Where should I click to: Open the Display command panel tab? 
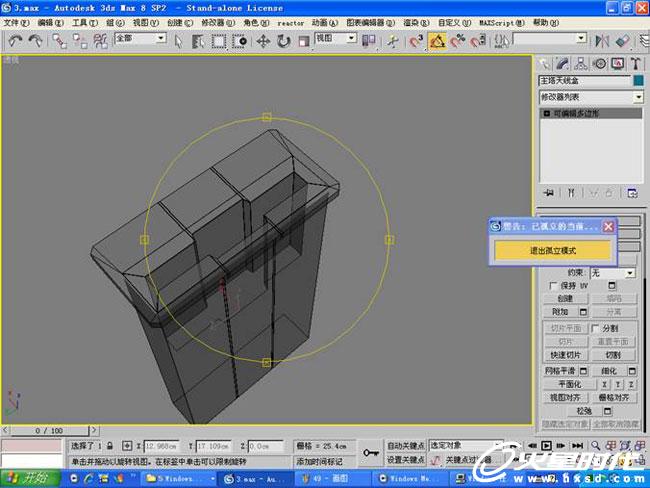(618, 64)
